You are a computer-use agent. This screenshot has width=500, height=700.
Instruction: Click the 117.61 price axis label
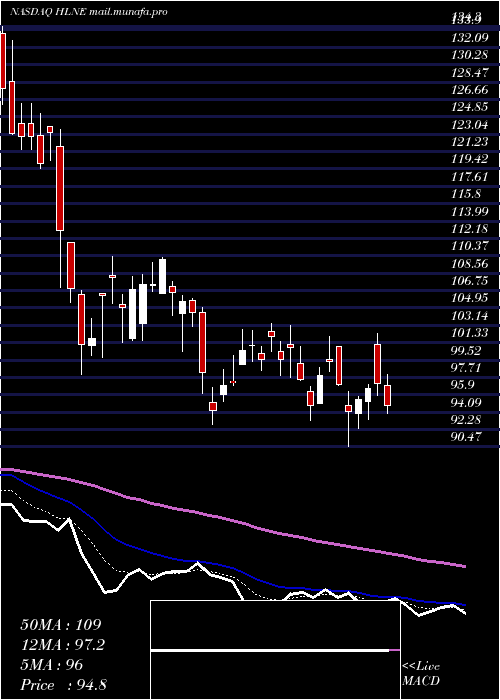coord(470,177)
